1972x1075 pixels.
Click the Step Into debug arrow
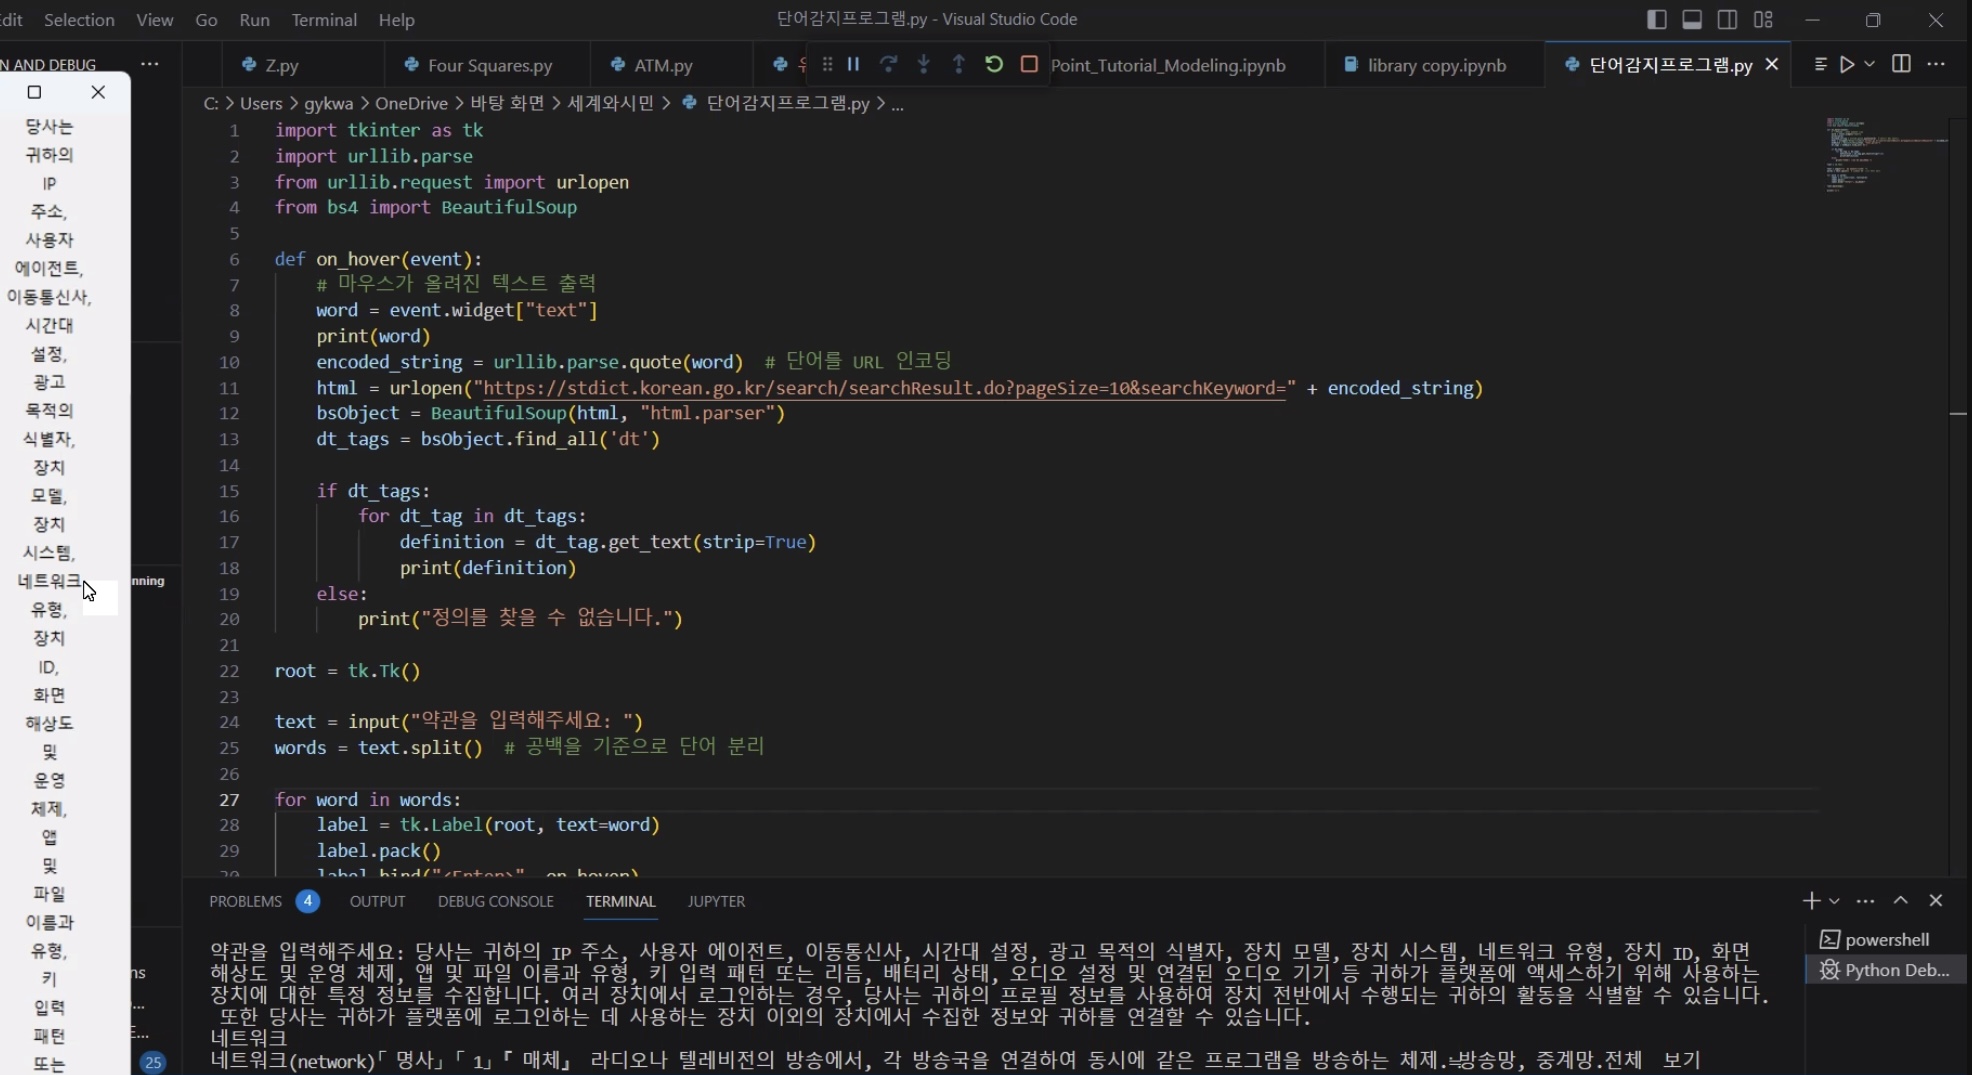(923, 64)
